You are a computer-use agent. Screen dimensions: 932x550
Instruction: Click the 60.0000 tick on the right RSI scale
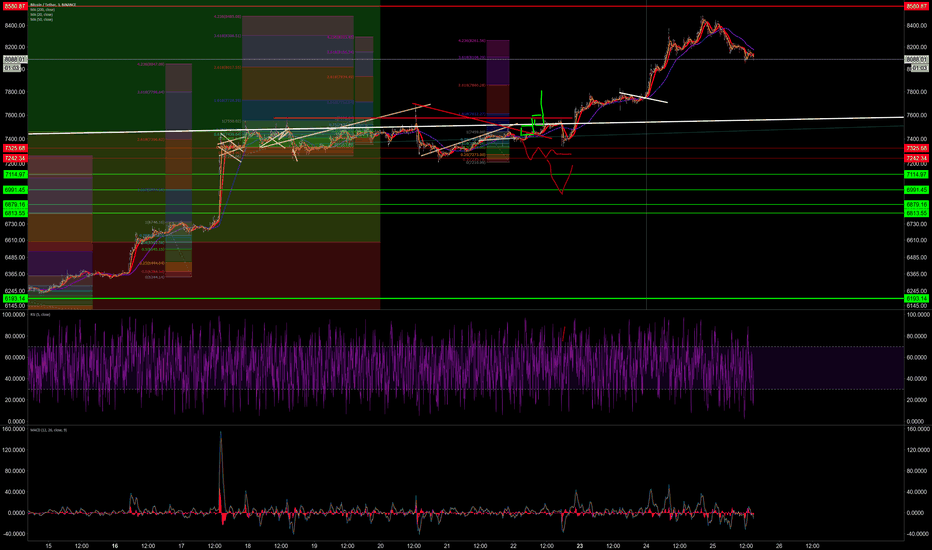(918, 357)
